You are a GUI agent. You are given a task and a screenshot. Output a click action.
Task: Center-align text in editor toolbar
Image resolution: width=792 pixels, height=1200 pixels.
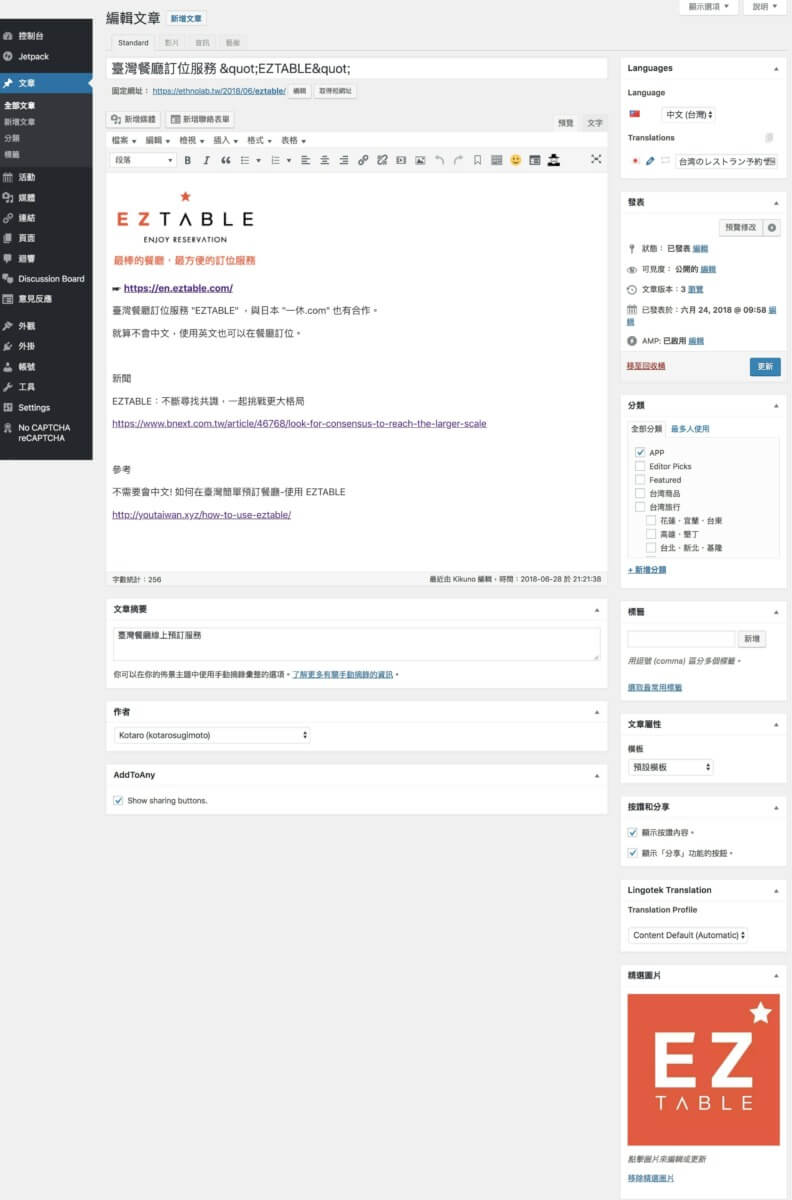pos(325,160)
